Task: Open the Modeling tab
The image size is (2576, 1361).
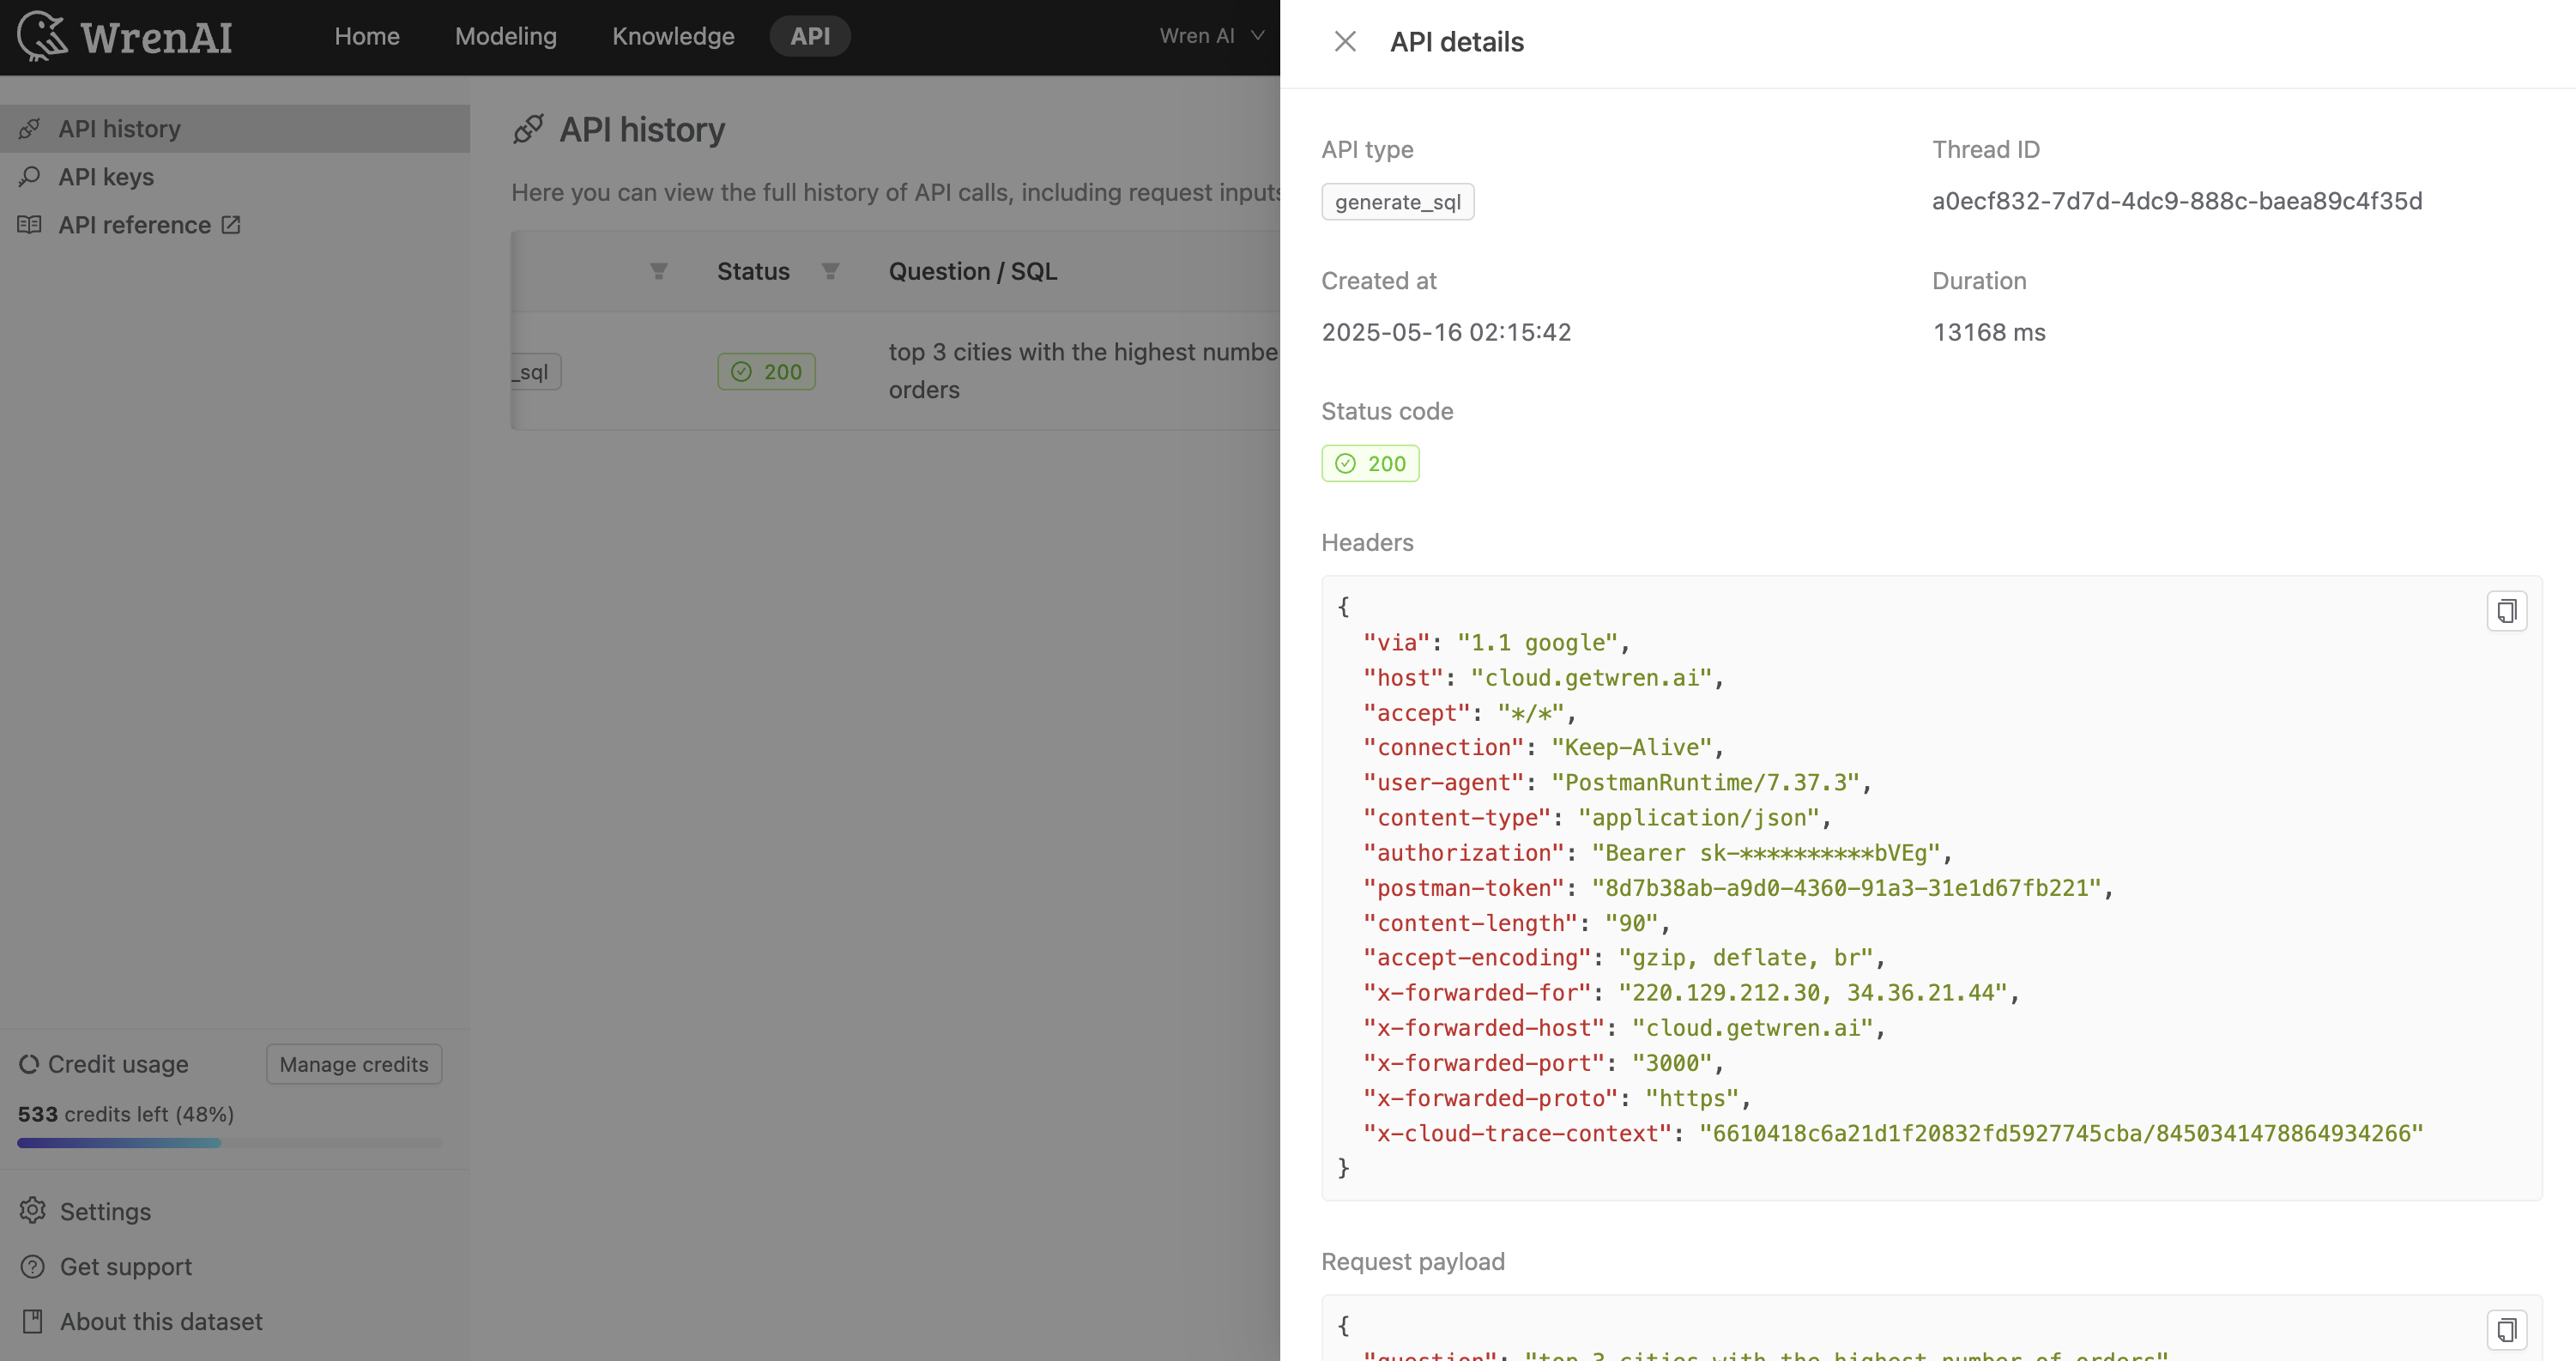Action: coord(506,36)
